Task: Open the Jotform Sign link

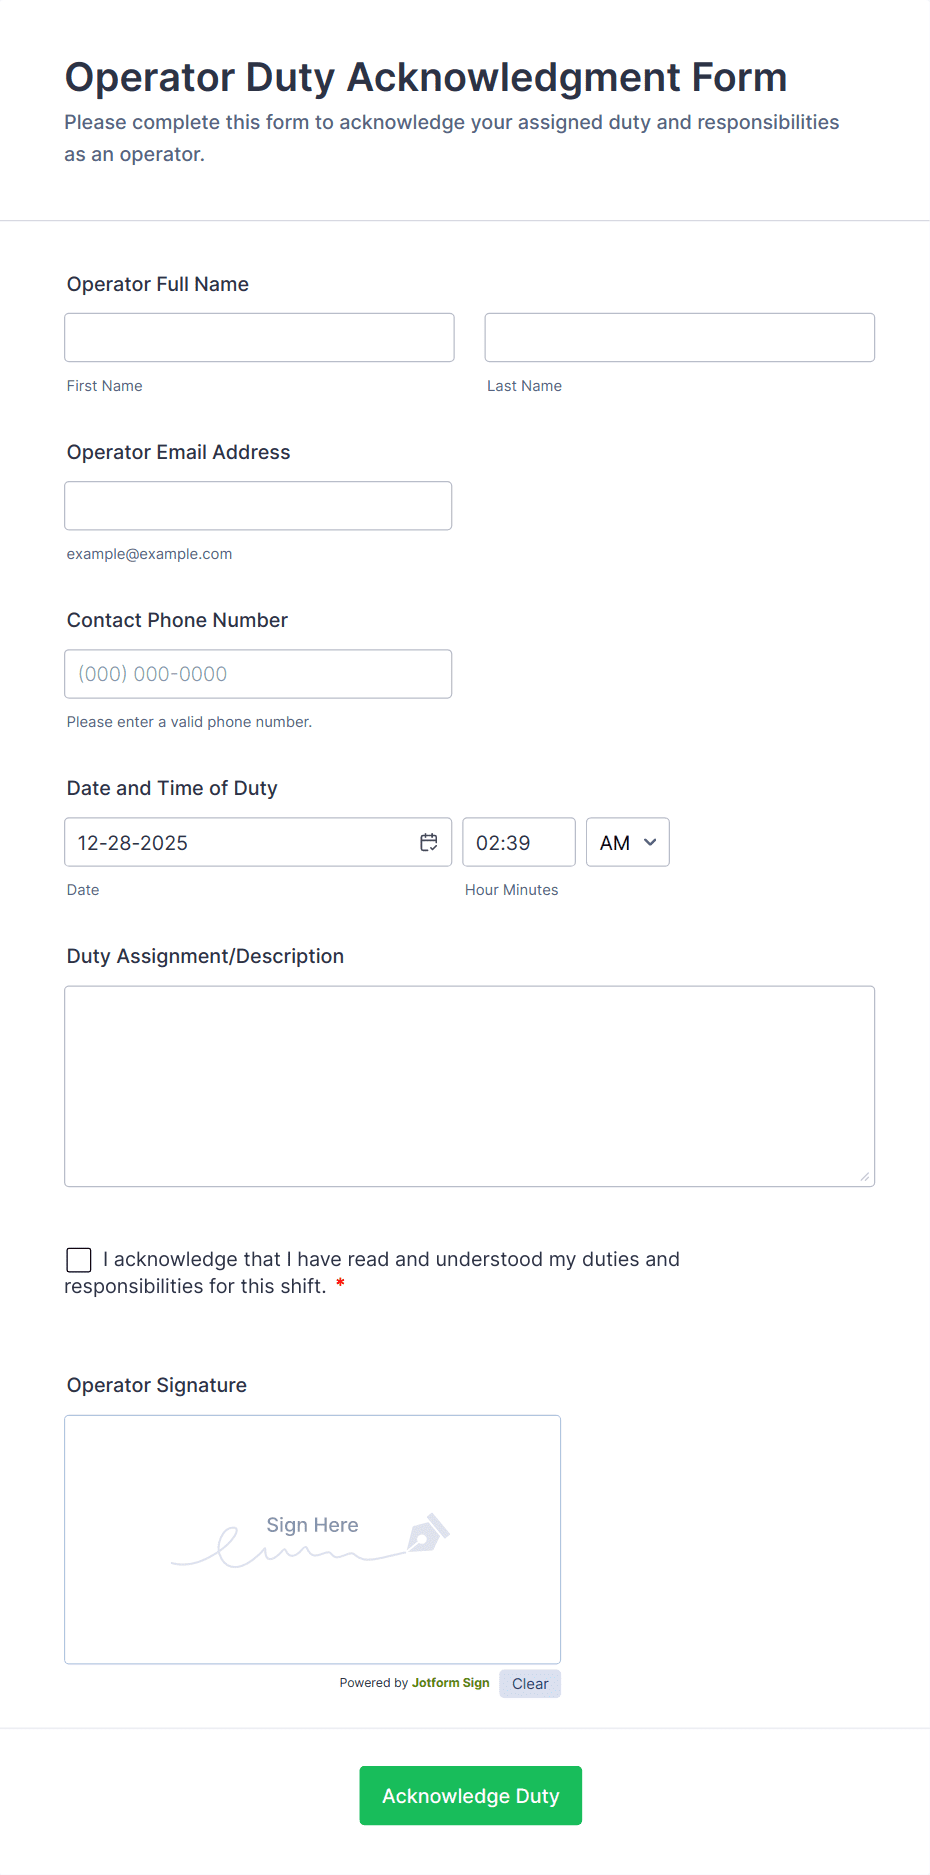Action: pos(450,1683)
